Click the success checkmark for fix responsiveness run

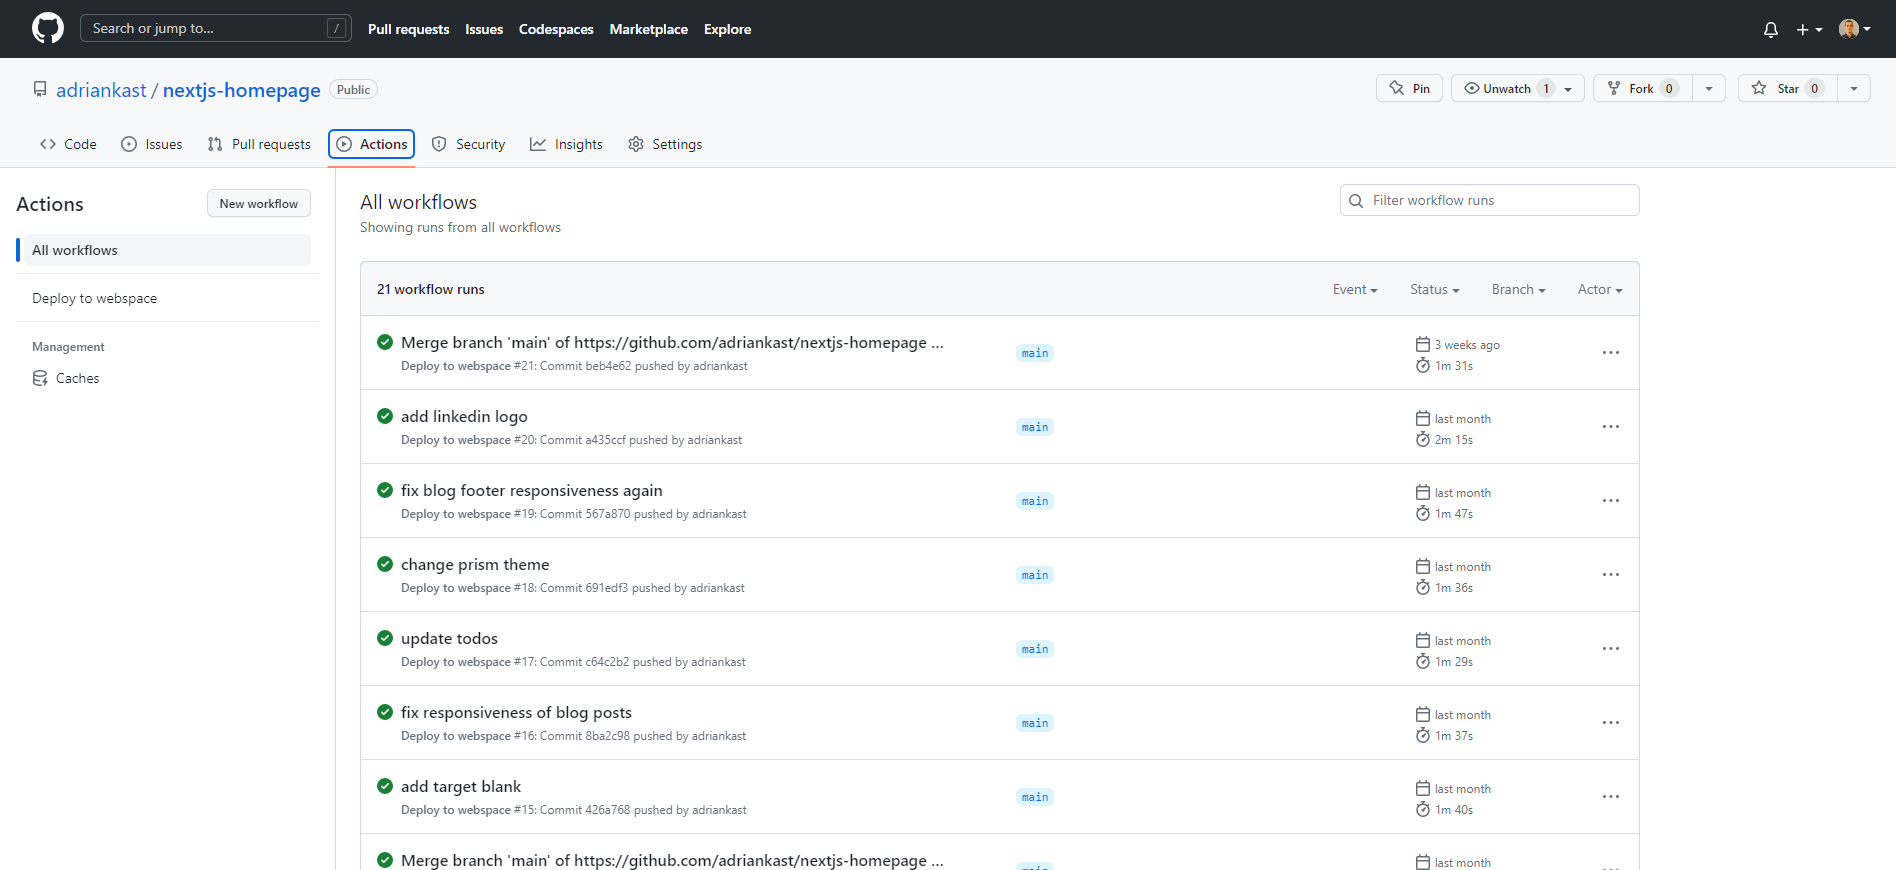click(x=385, y=712)
